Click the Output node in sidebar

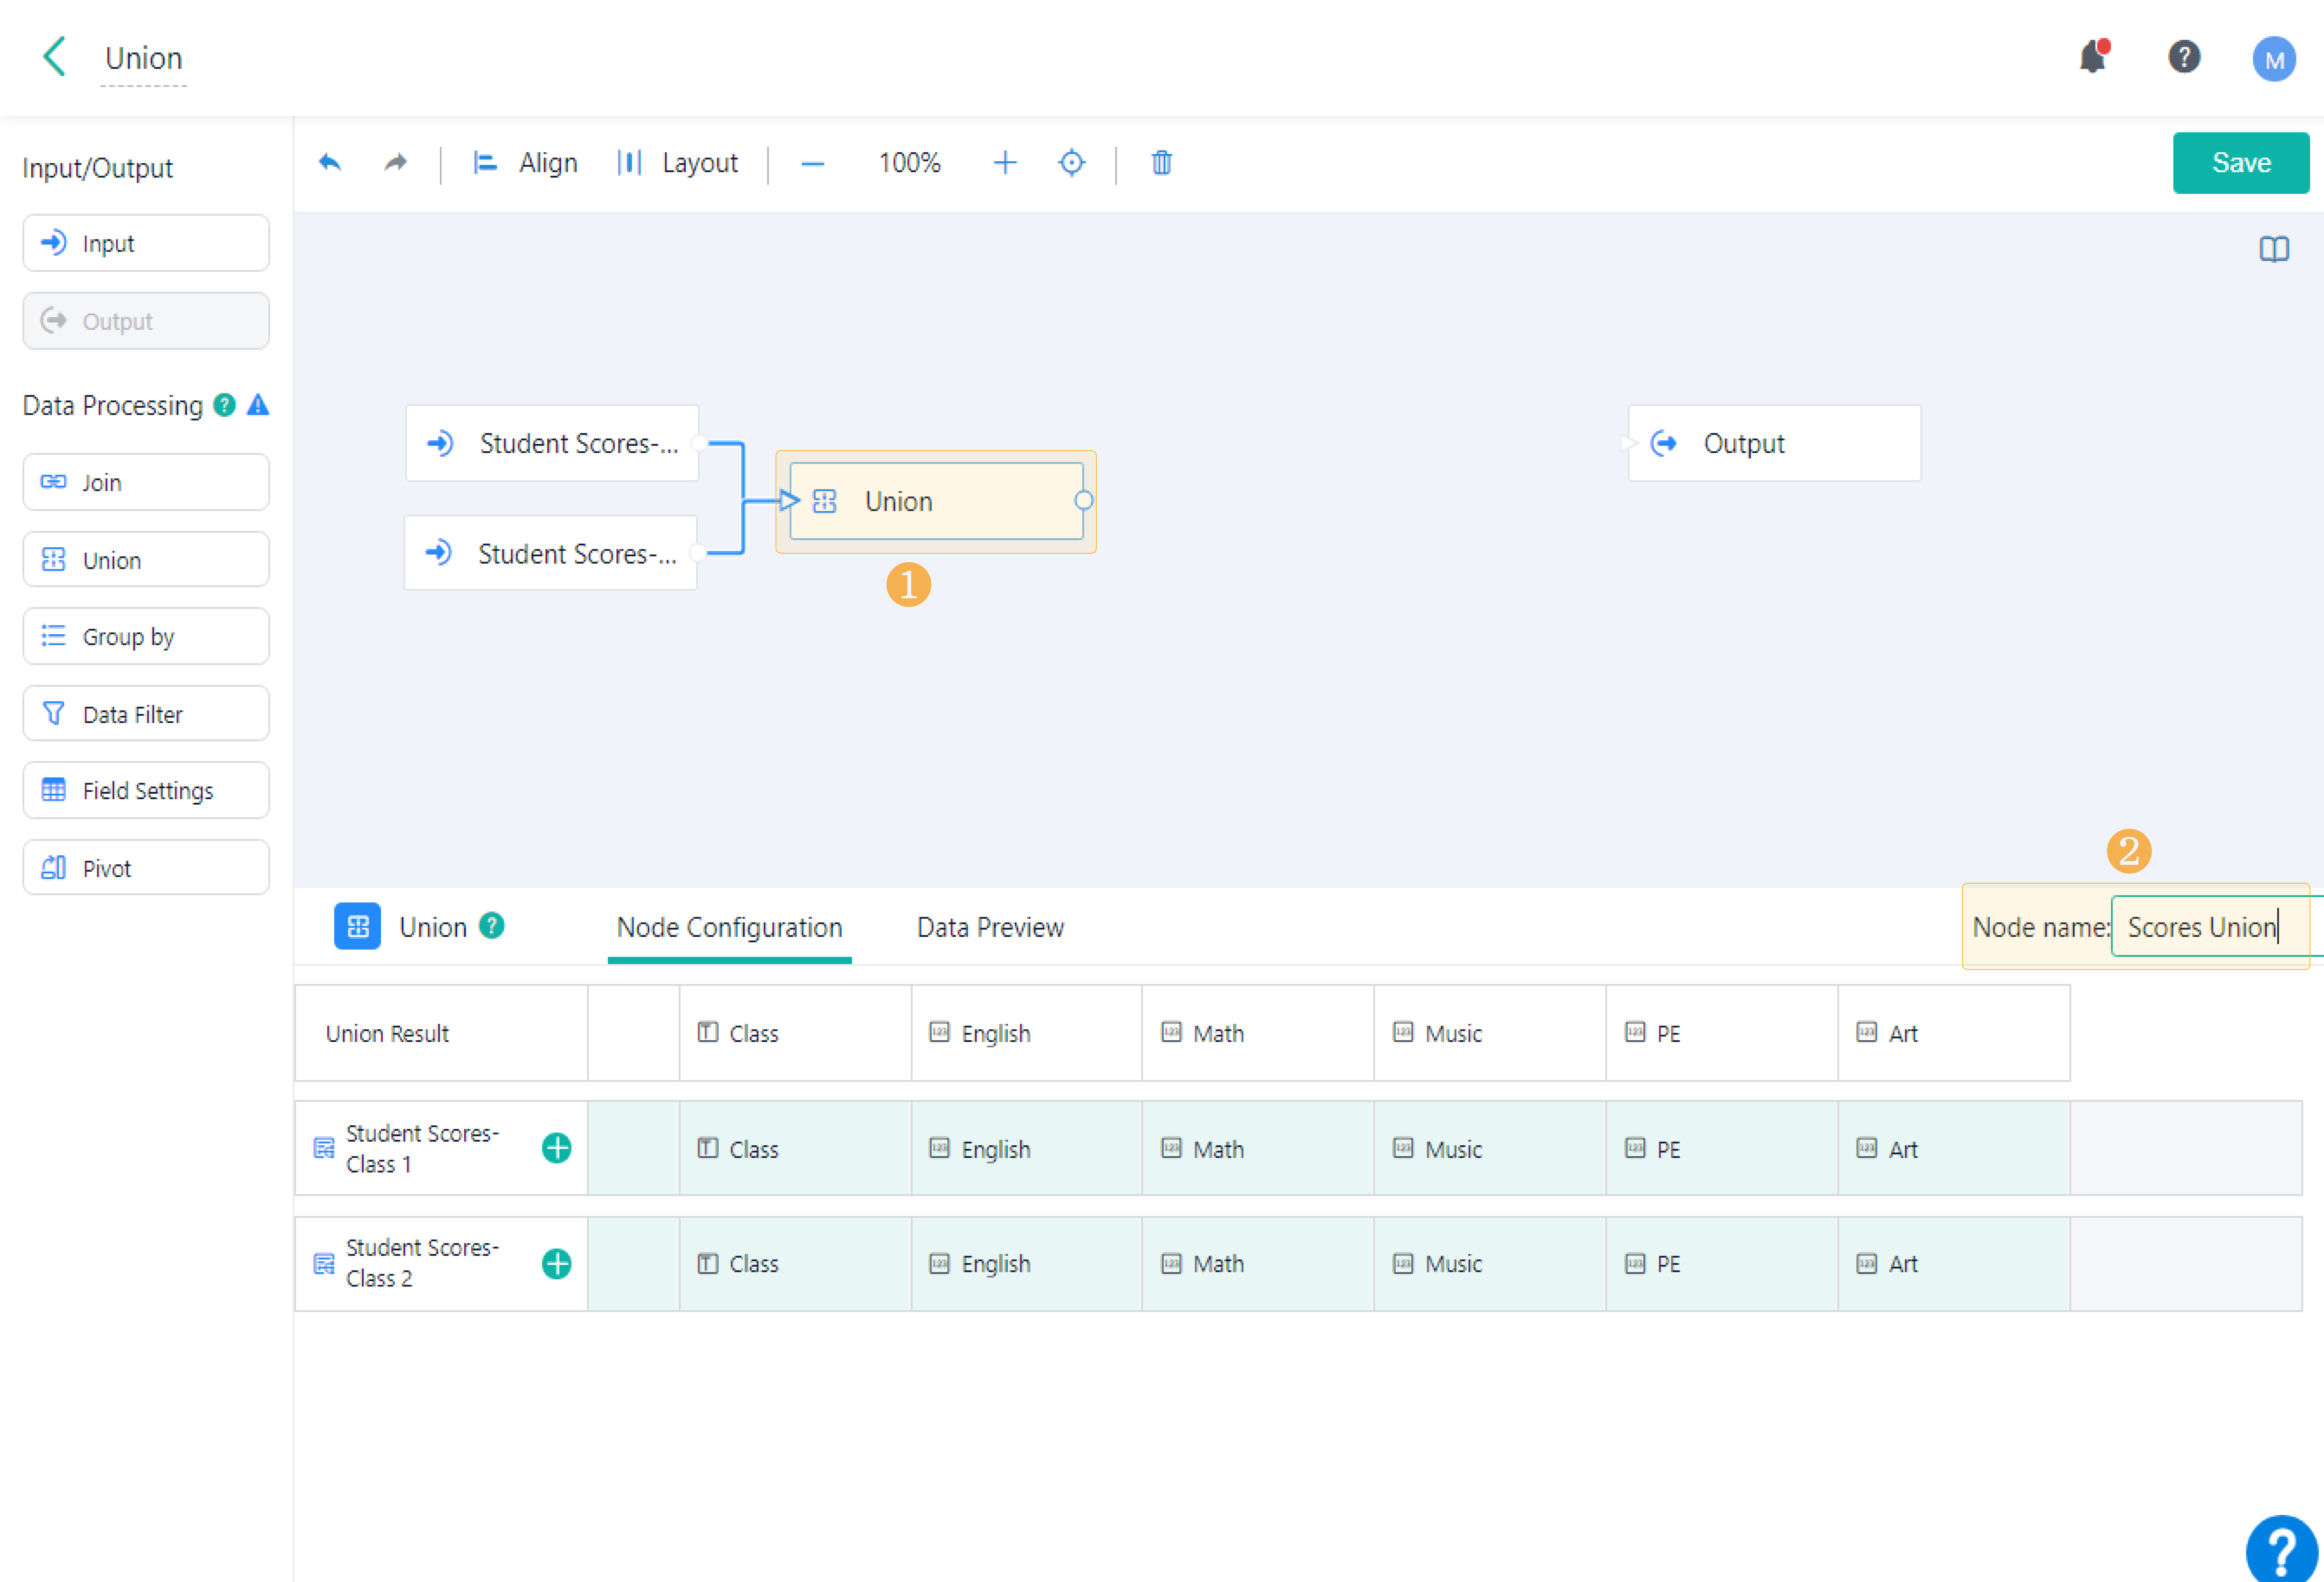click(x=146, y=321)
